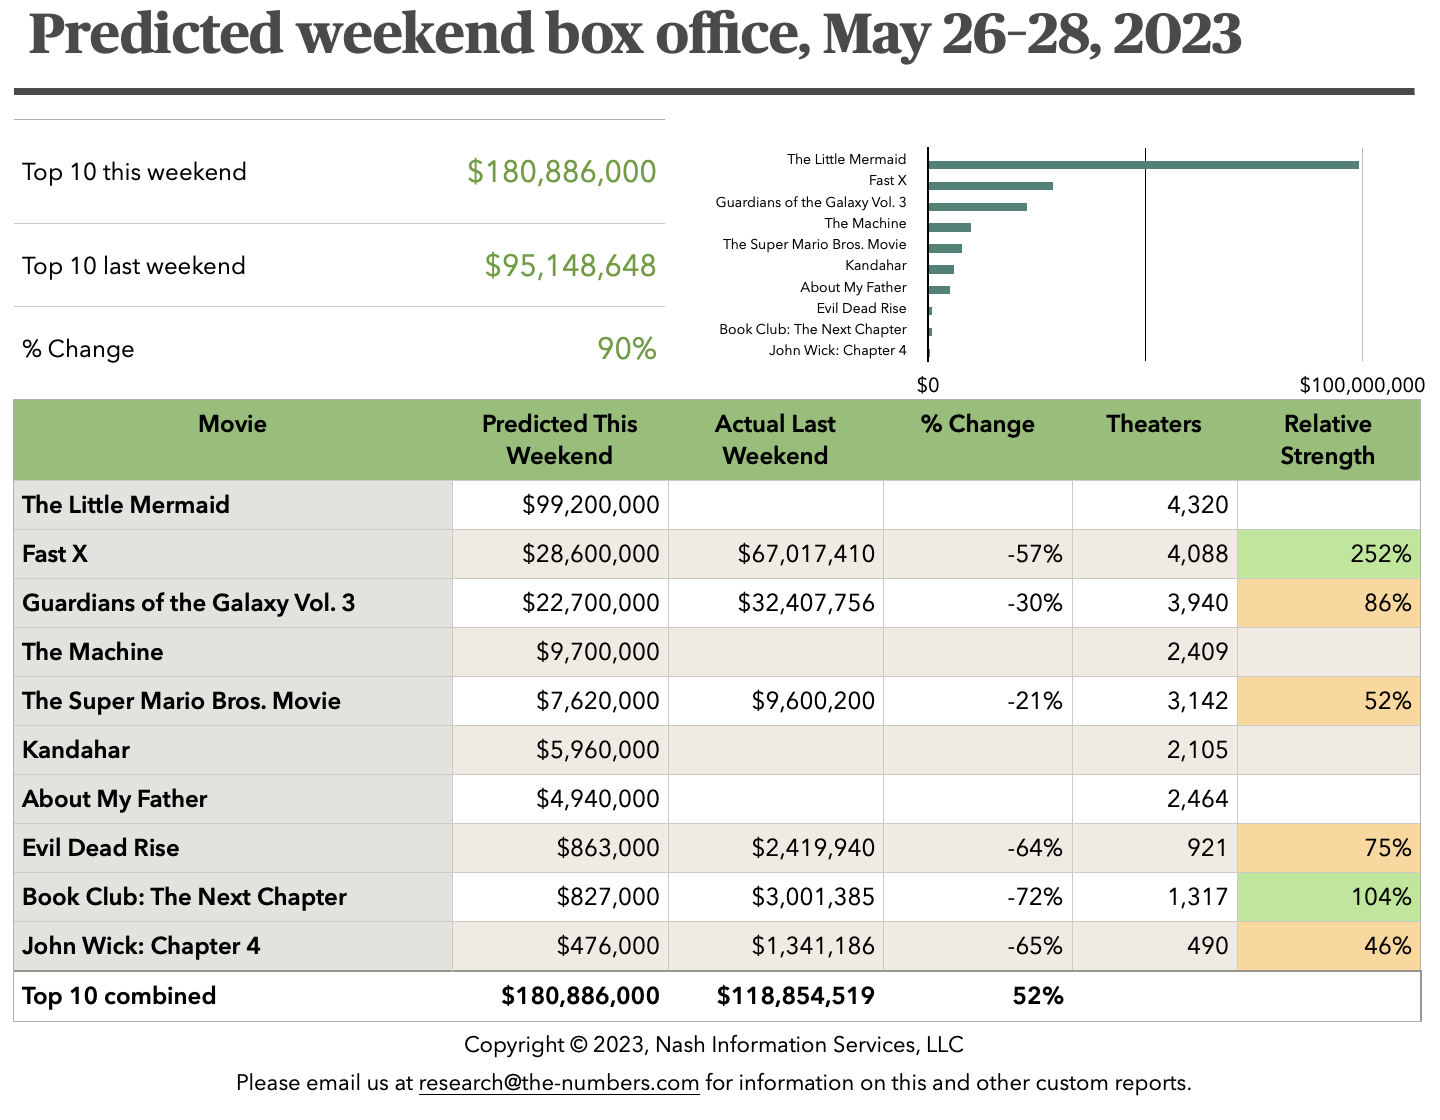Select The Machine table row title
The width and height of the screenshot is (1440, 1120).
92,652
